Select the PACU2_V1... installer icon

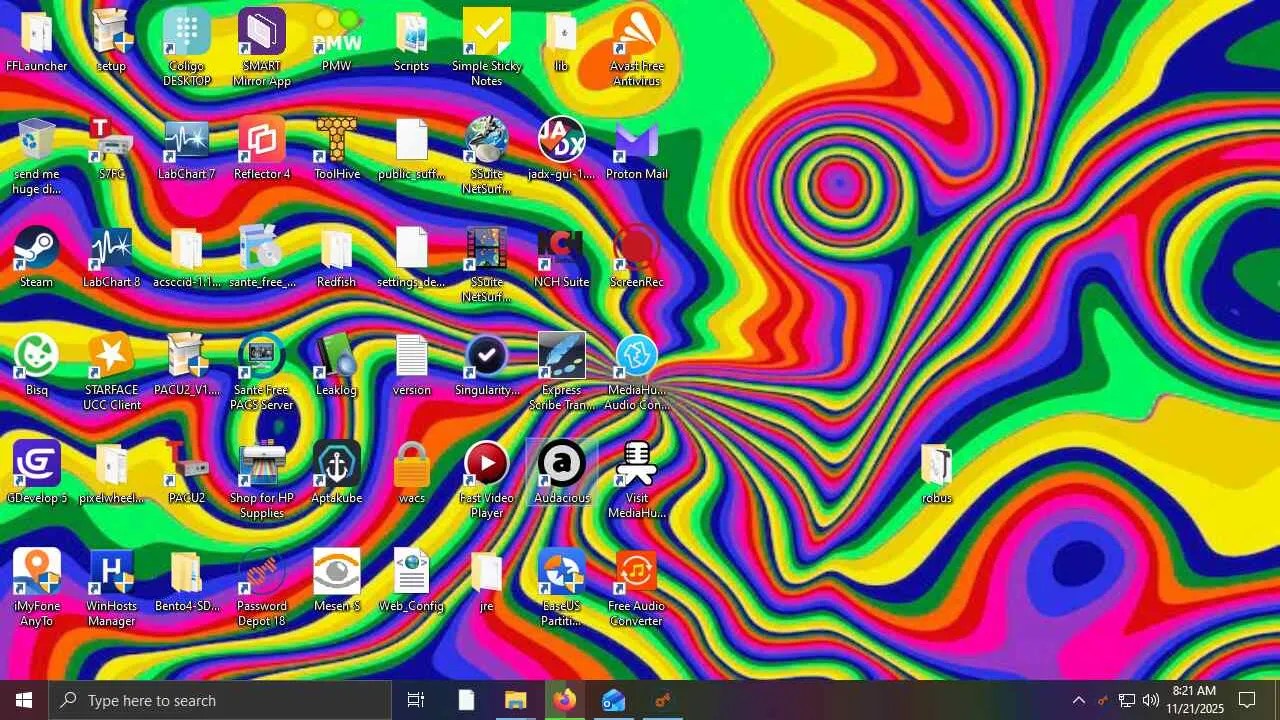(x=187, y=366)
